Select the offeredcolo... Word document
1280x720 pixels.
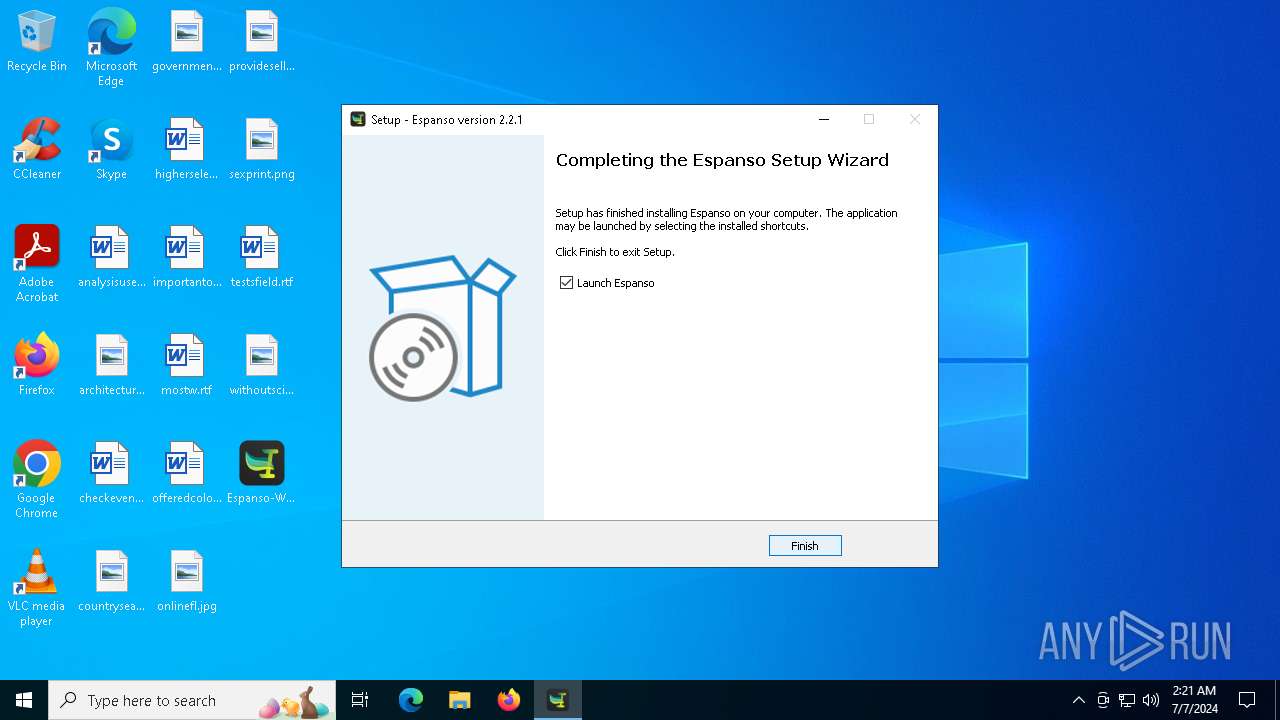point(187,474)
